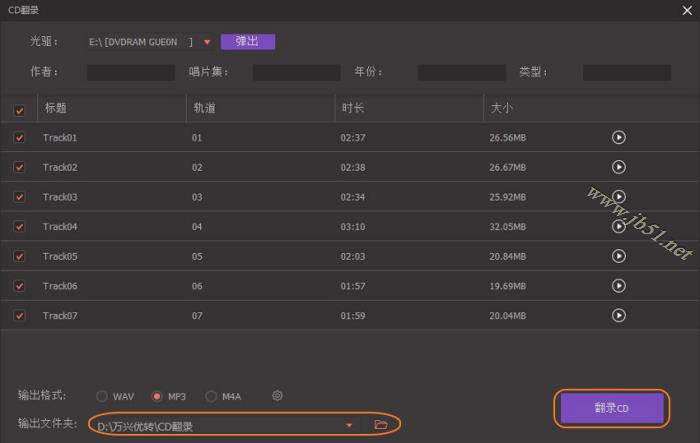The image size is (700, 443).
Task: Uncheck the Track01 checkbox
Action: click(19, 138)
